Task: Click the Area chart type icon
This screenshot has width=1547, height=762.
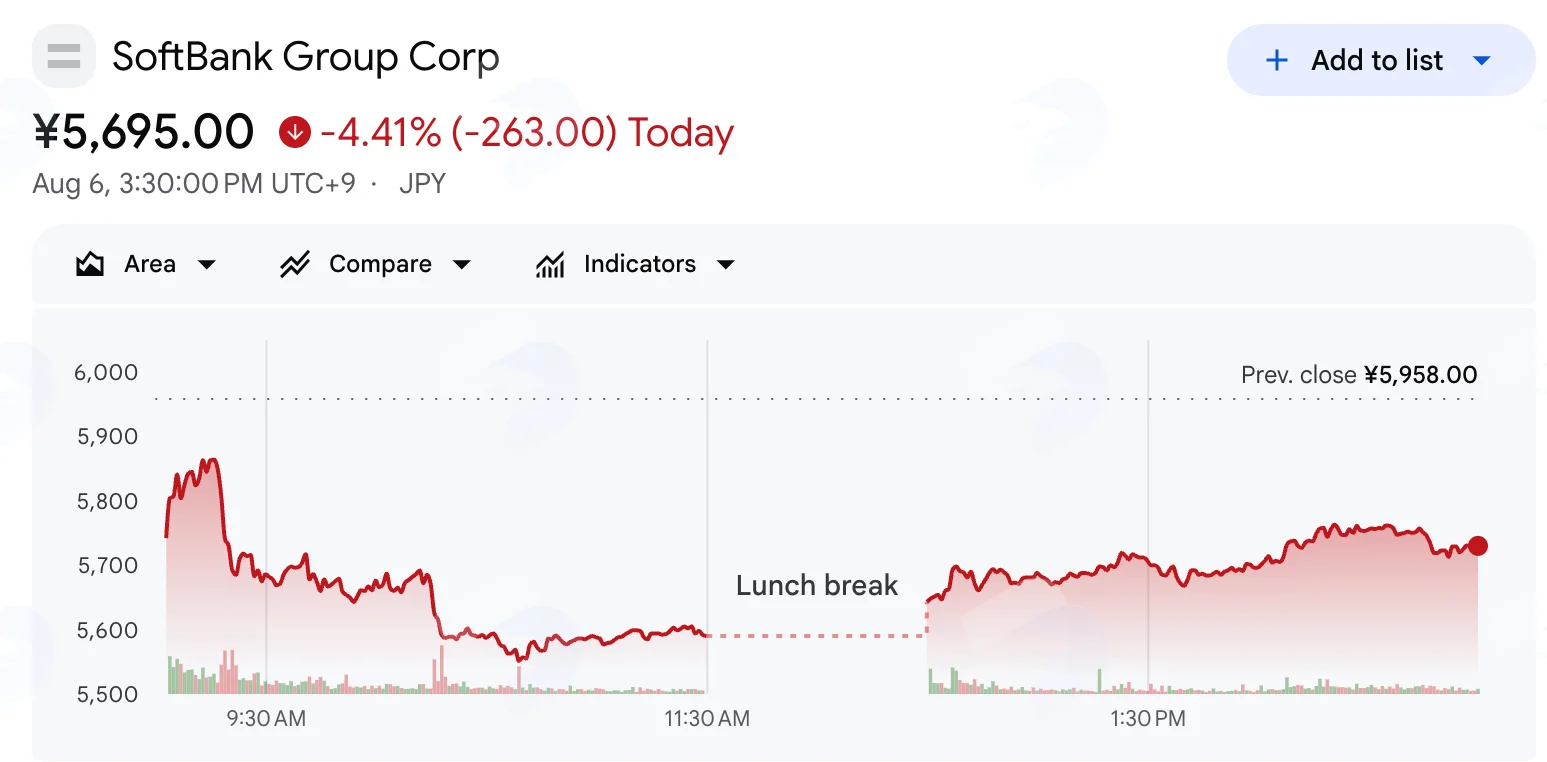Action: pos(90,264)
